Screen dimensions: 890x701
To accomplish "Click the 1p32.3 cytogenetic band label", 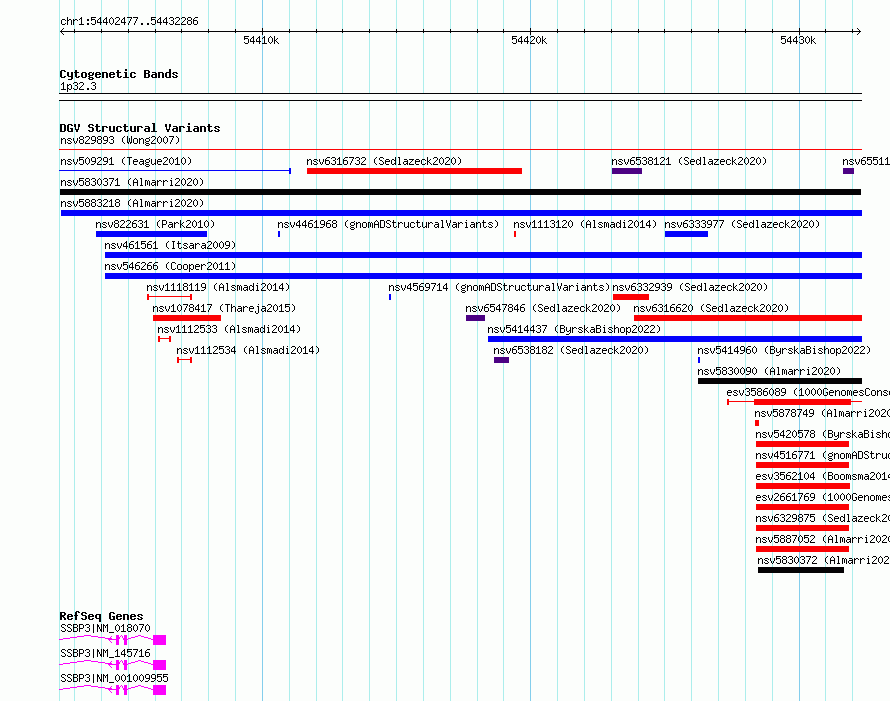I will (78, 86).
